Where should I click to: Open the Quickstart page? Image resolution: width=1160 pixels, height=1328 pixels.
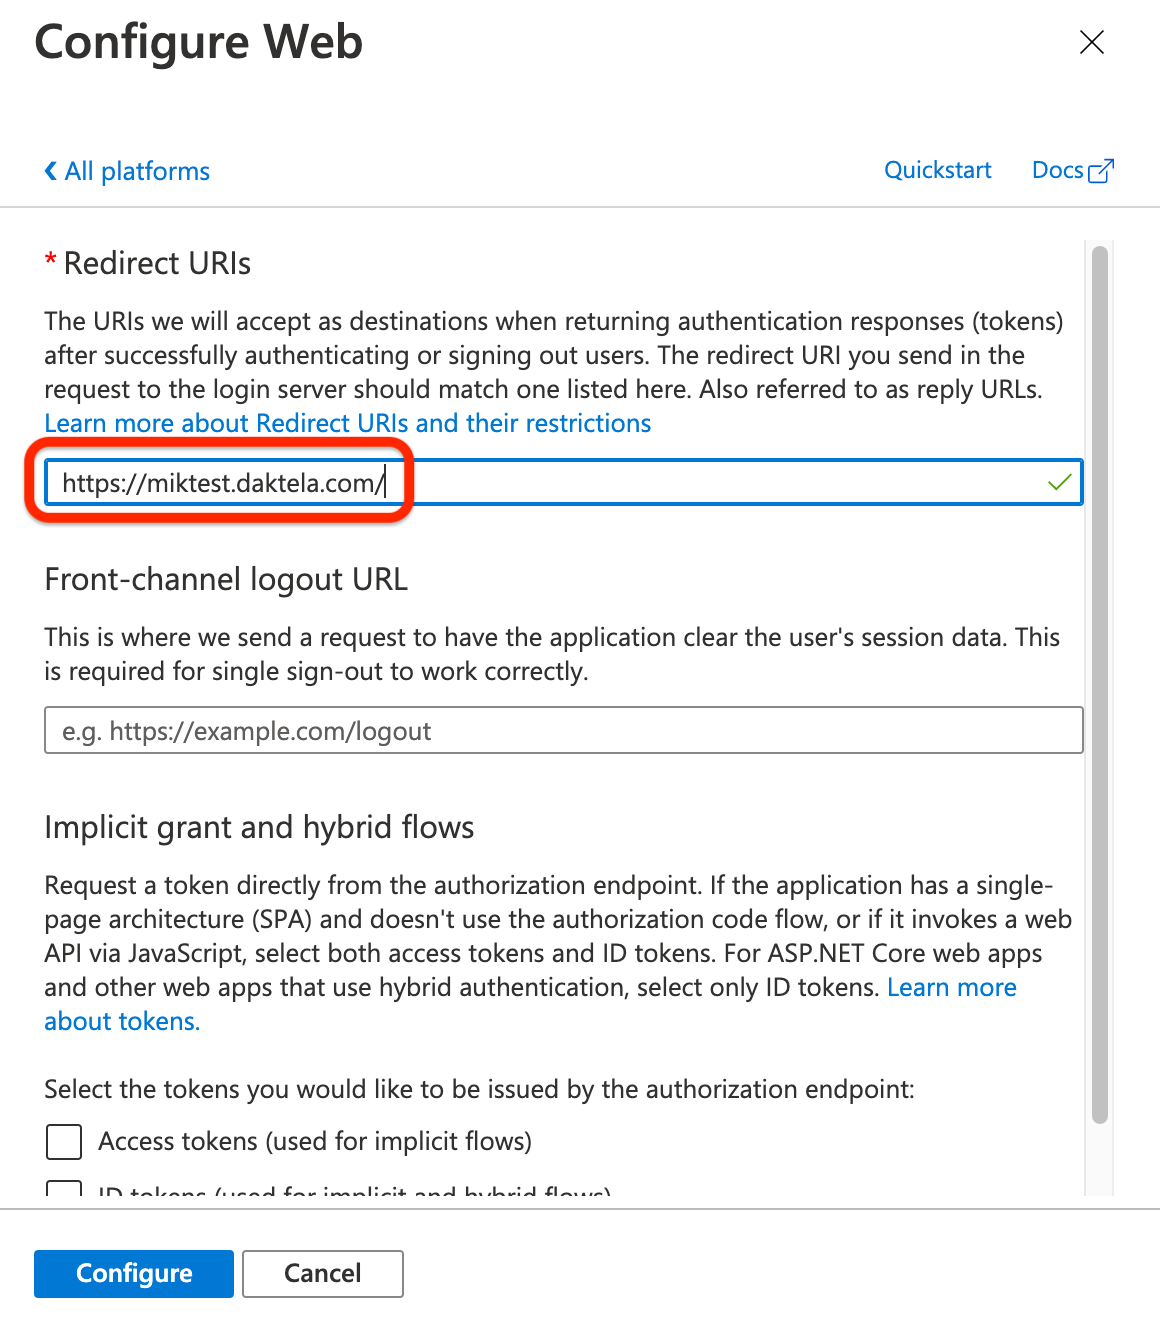937,169
